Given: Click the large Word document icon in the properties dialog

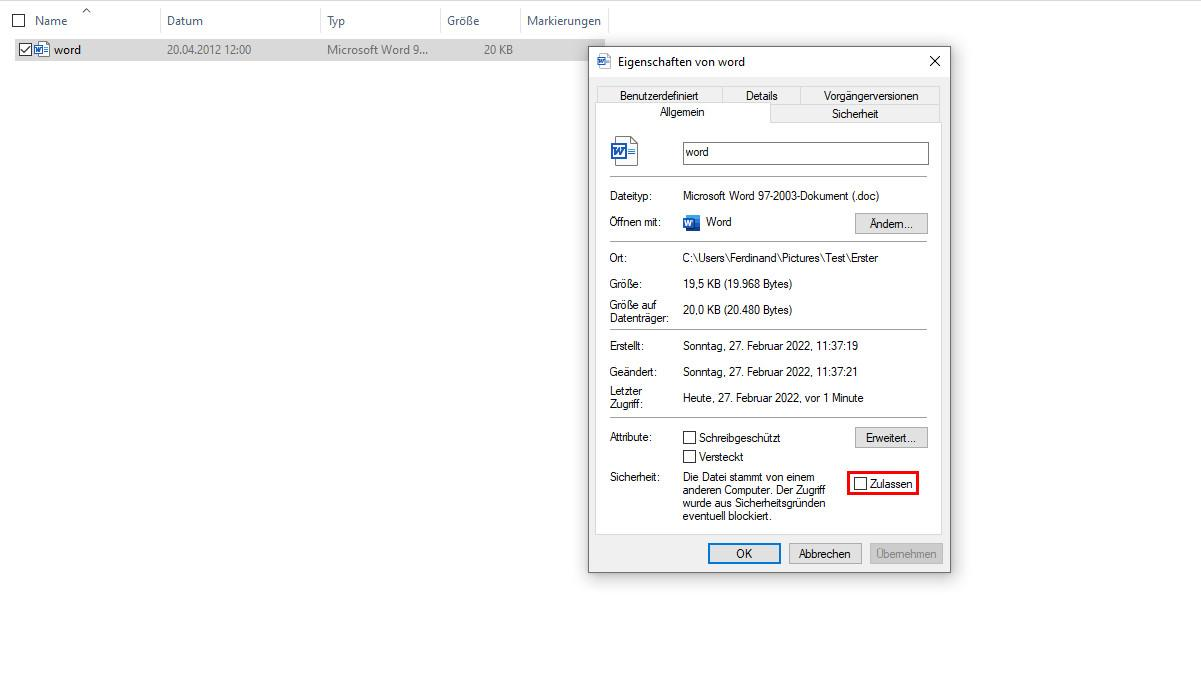Looking at the screenshot, I should [624, 152].
